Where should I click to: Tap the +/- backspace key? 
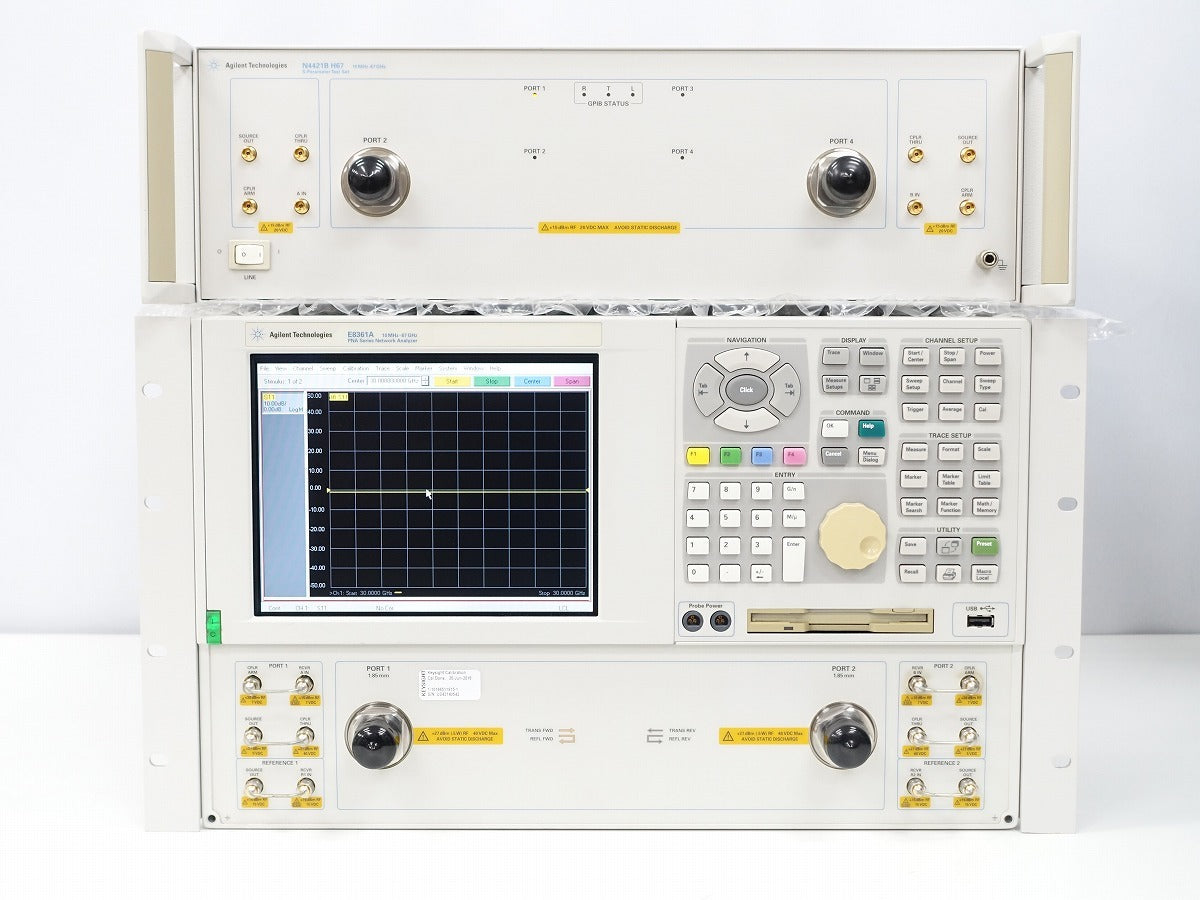pos(761,573)
